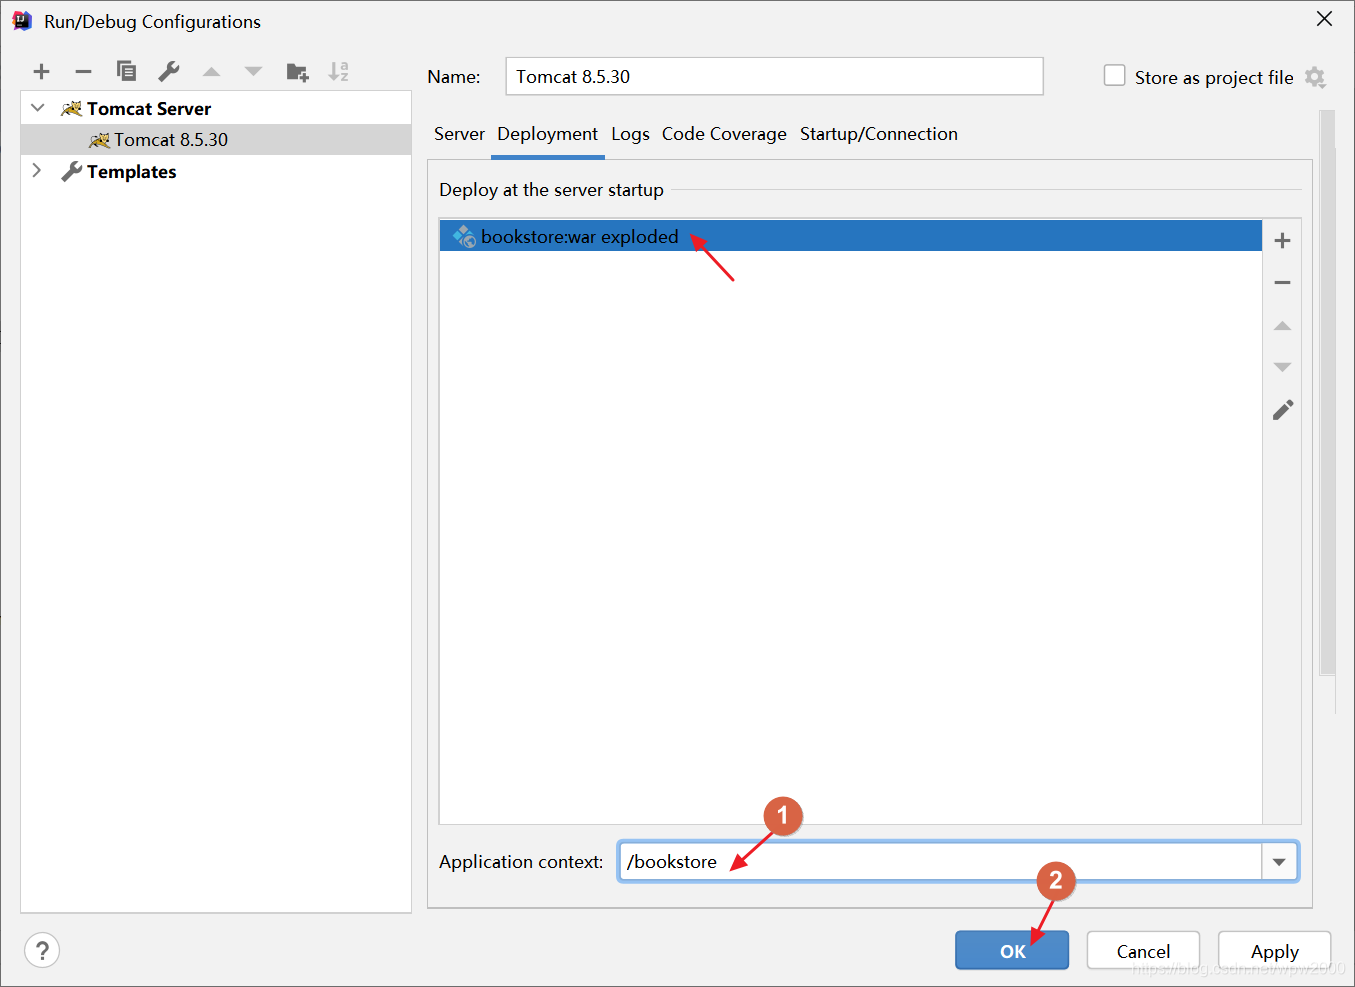Create new folder for configurations

pos(297,72)
